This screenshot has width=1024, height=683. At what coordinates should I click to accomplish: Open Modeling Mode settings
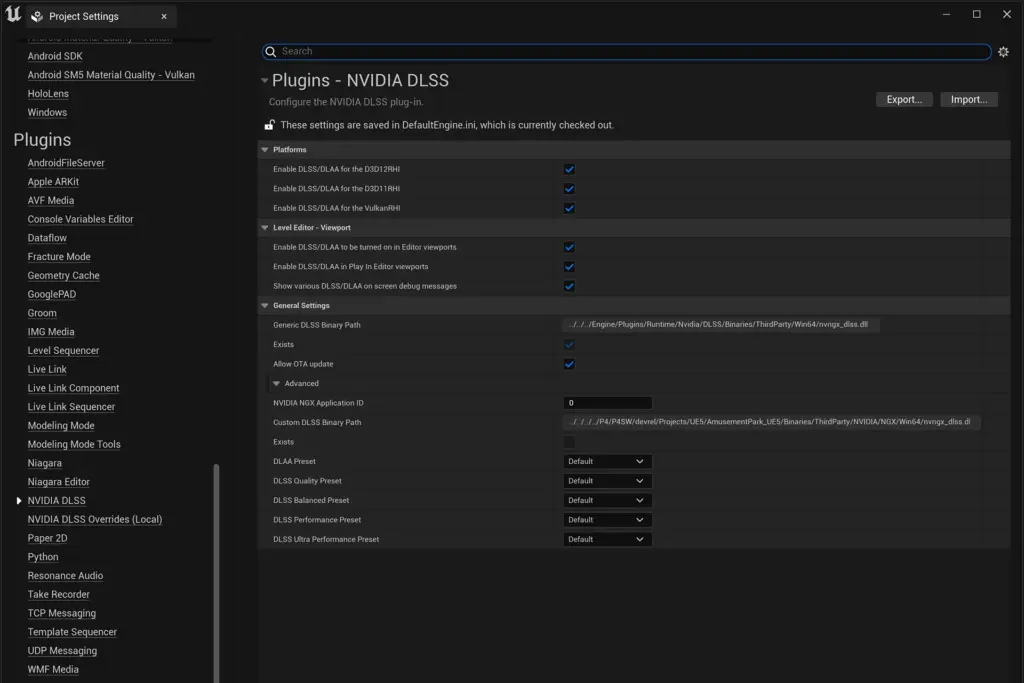pyautogui.click(x=61, y=426)
